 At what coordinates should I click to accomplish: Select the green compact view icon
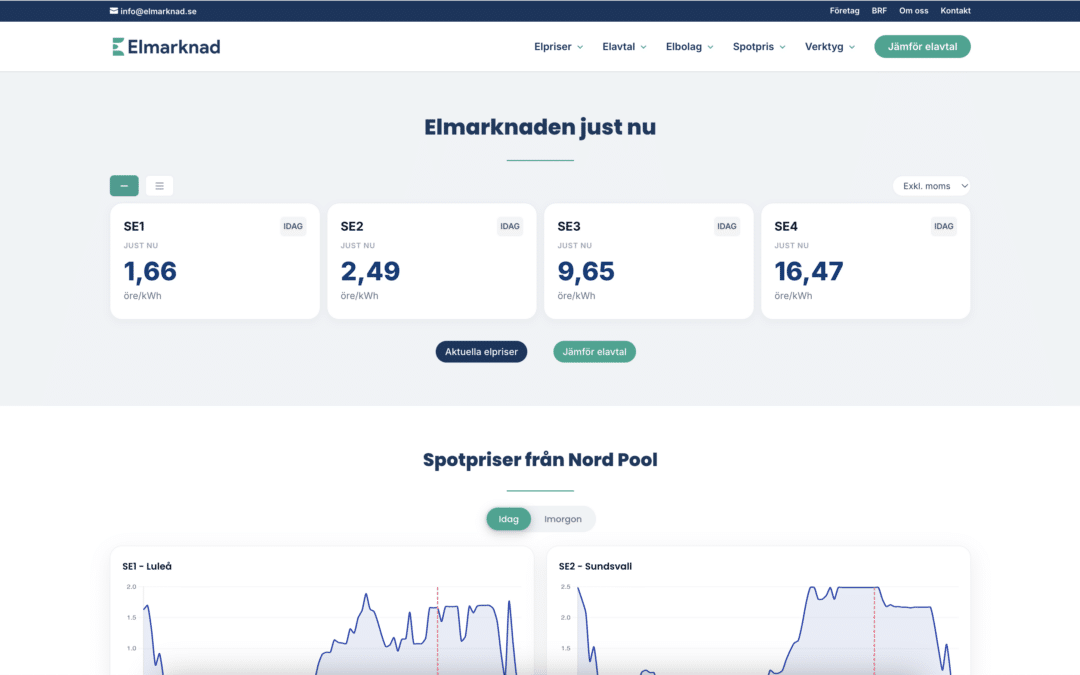pos(123,185)
